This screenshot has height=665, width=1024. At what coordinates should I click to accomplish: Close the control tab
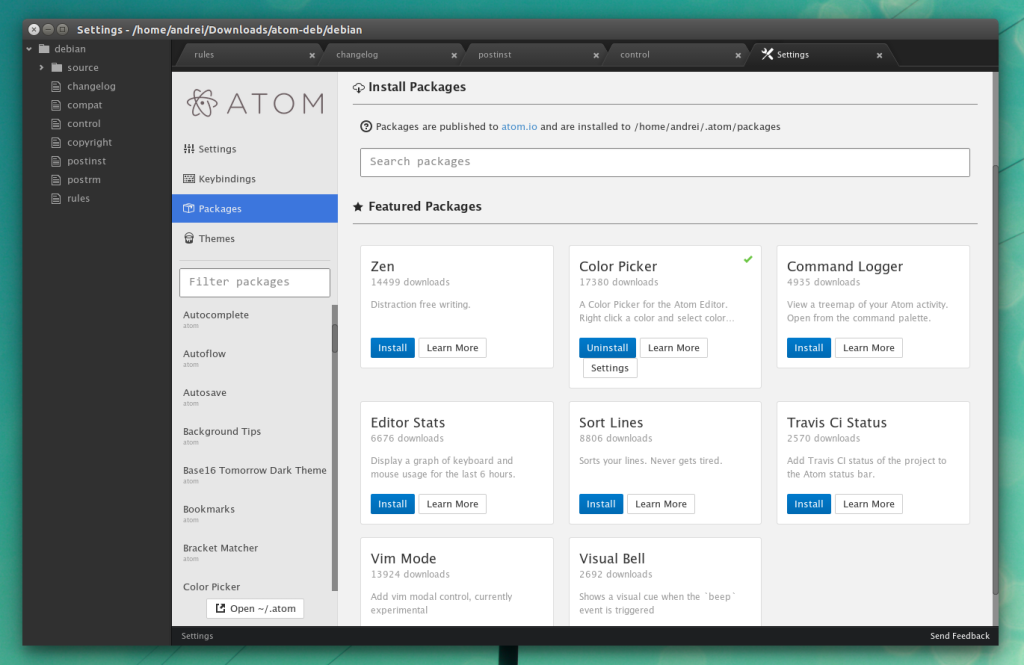[738, 56]
